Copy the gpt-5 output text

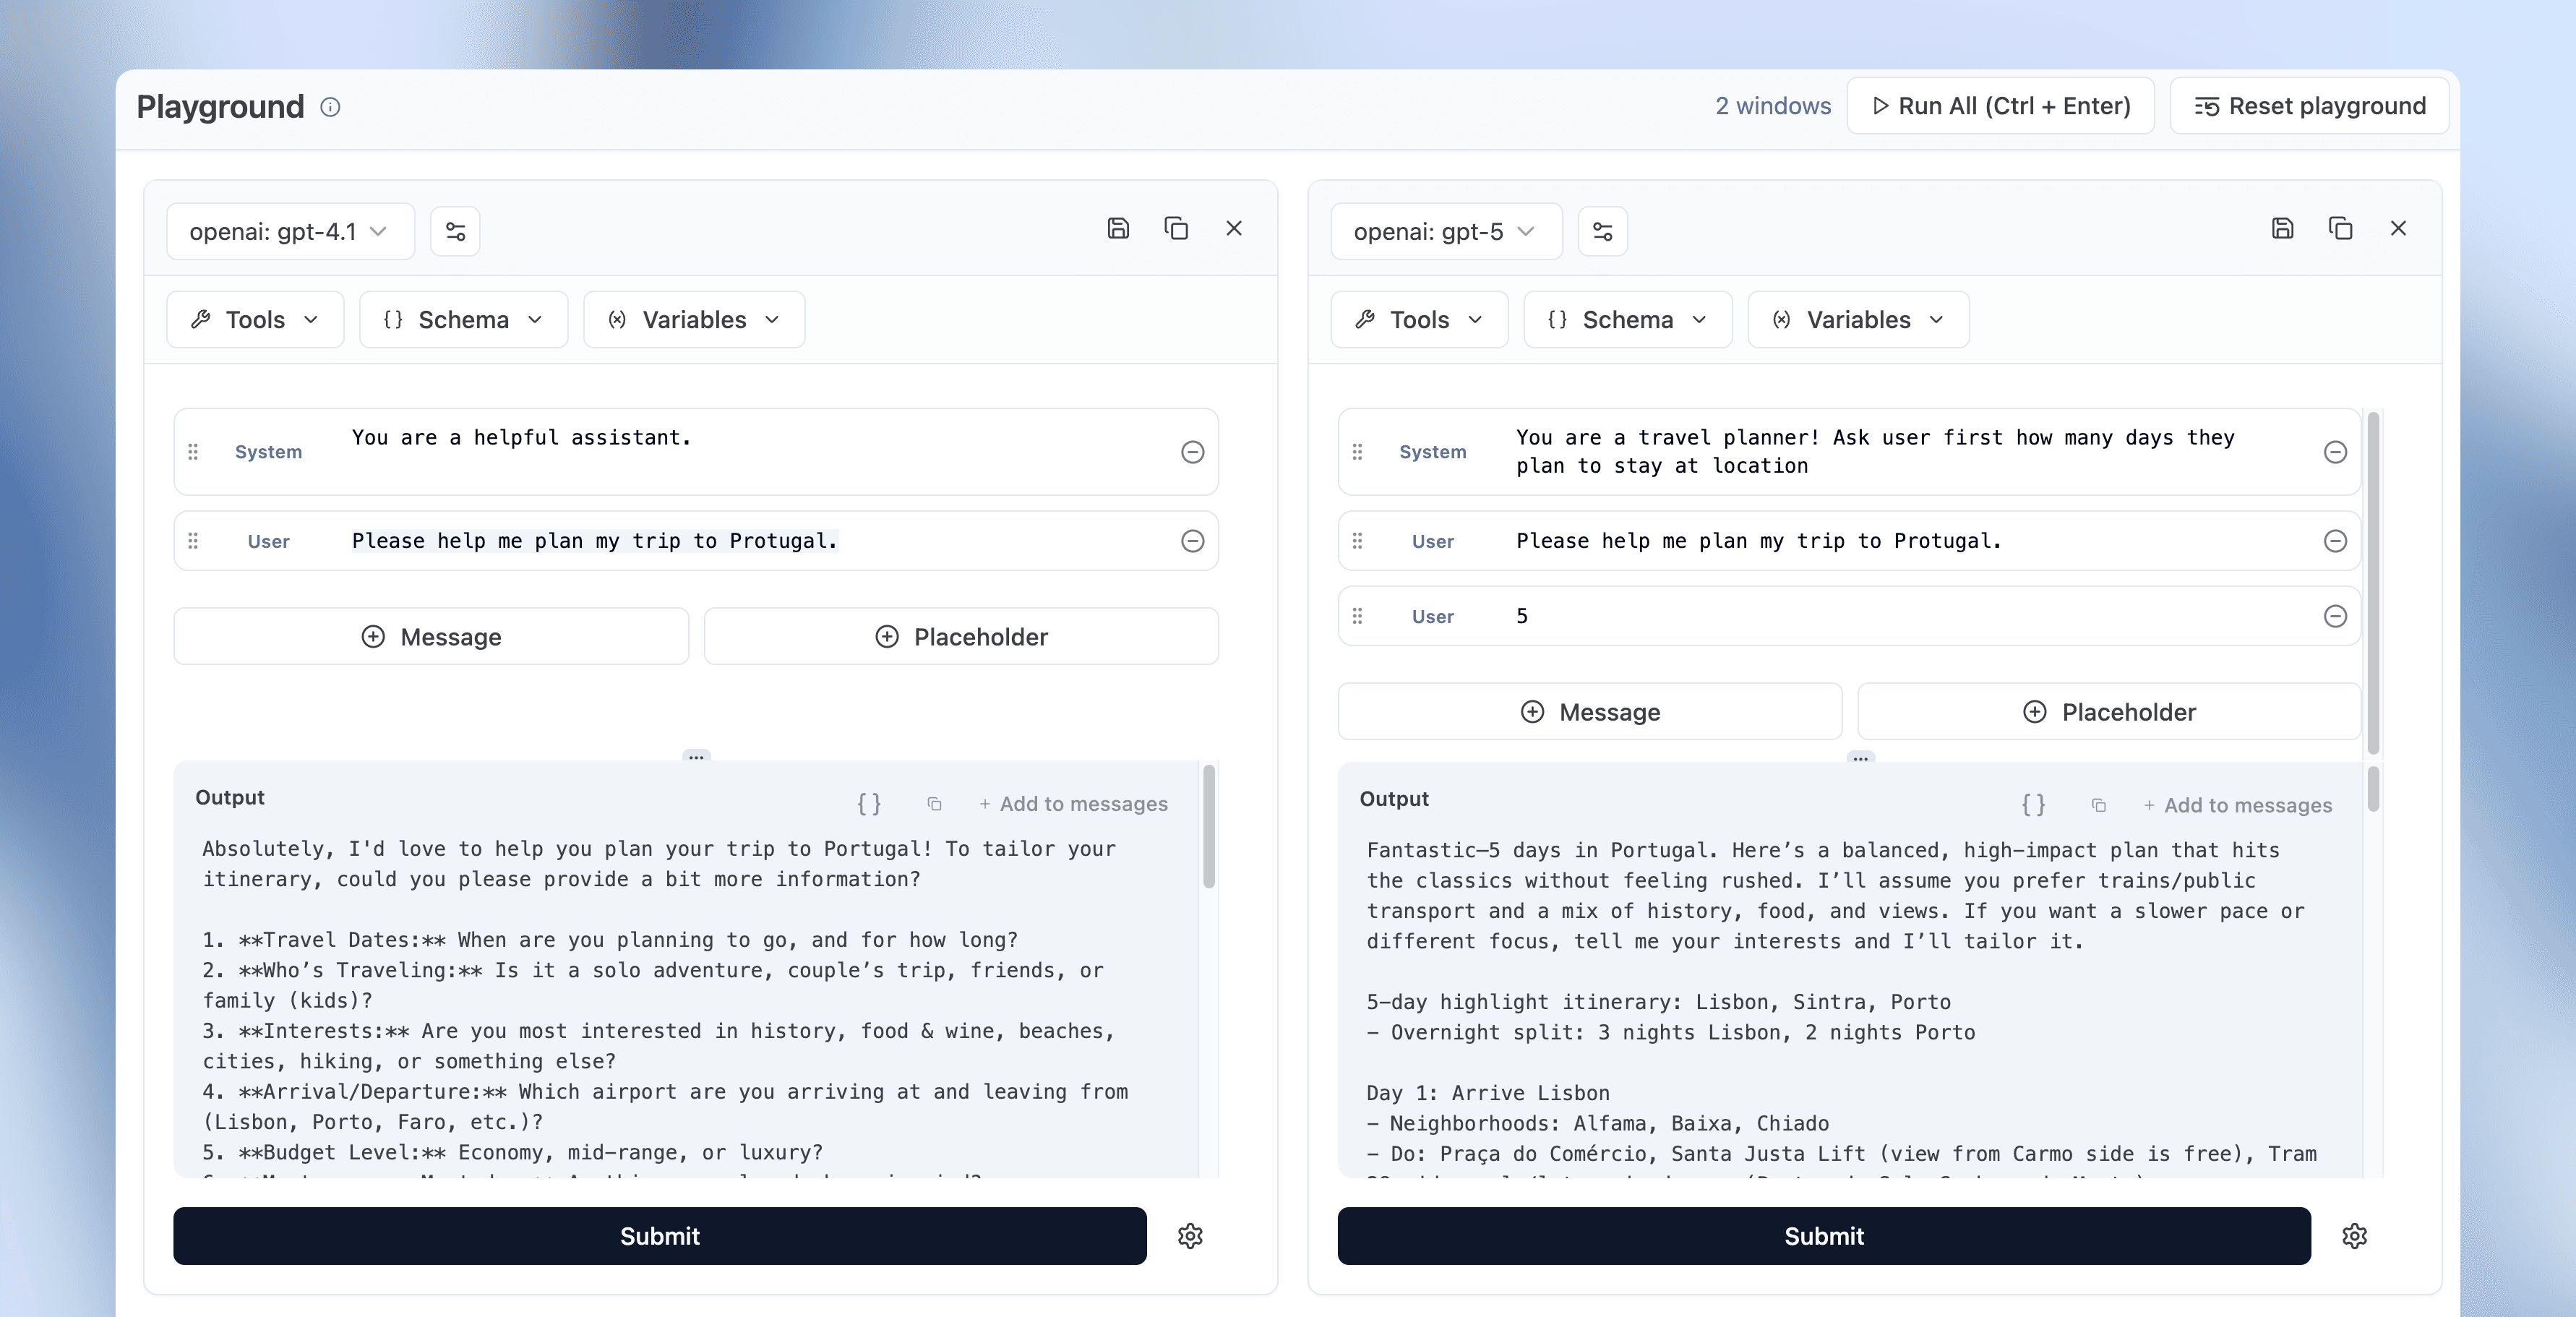click(x=2098, y=805)
